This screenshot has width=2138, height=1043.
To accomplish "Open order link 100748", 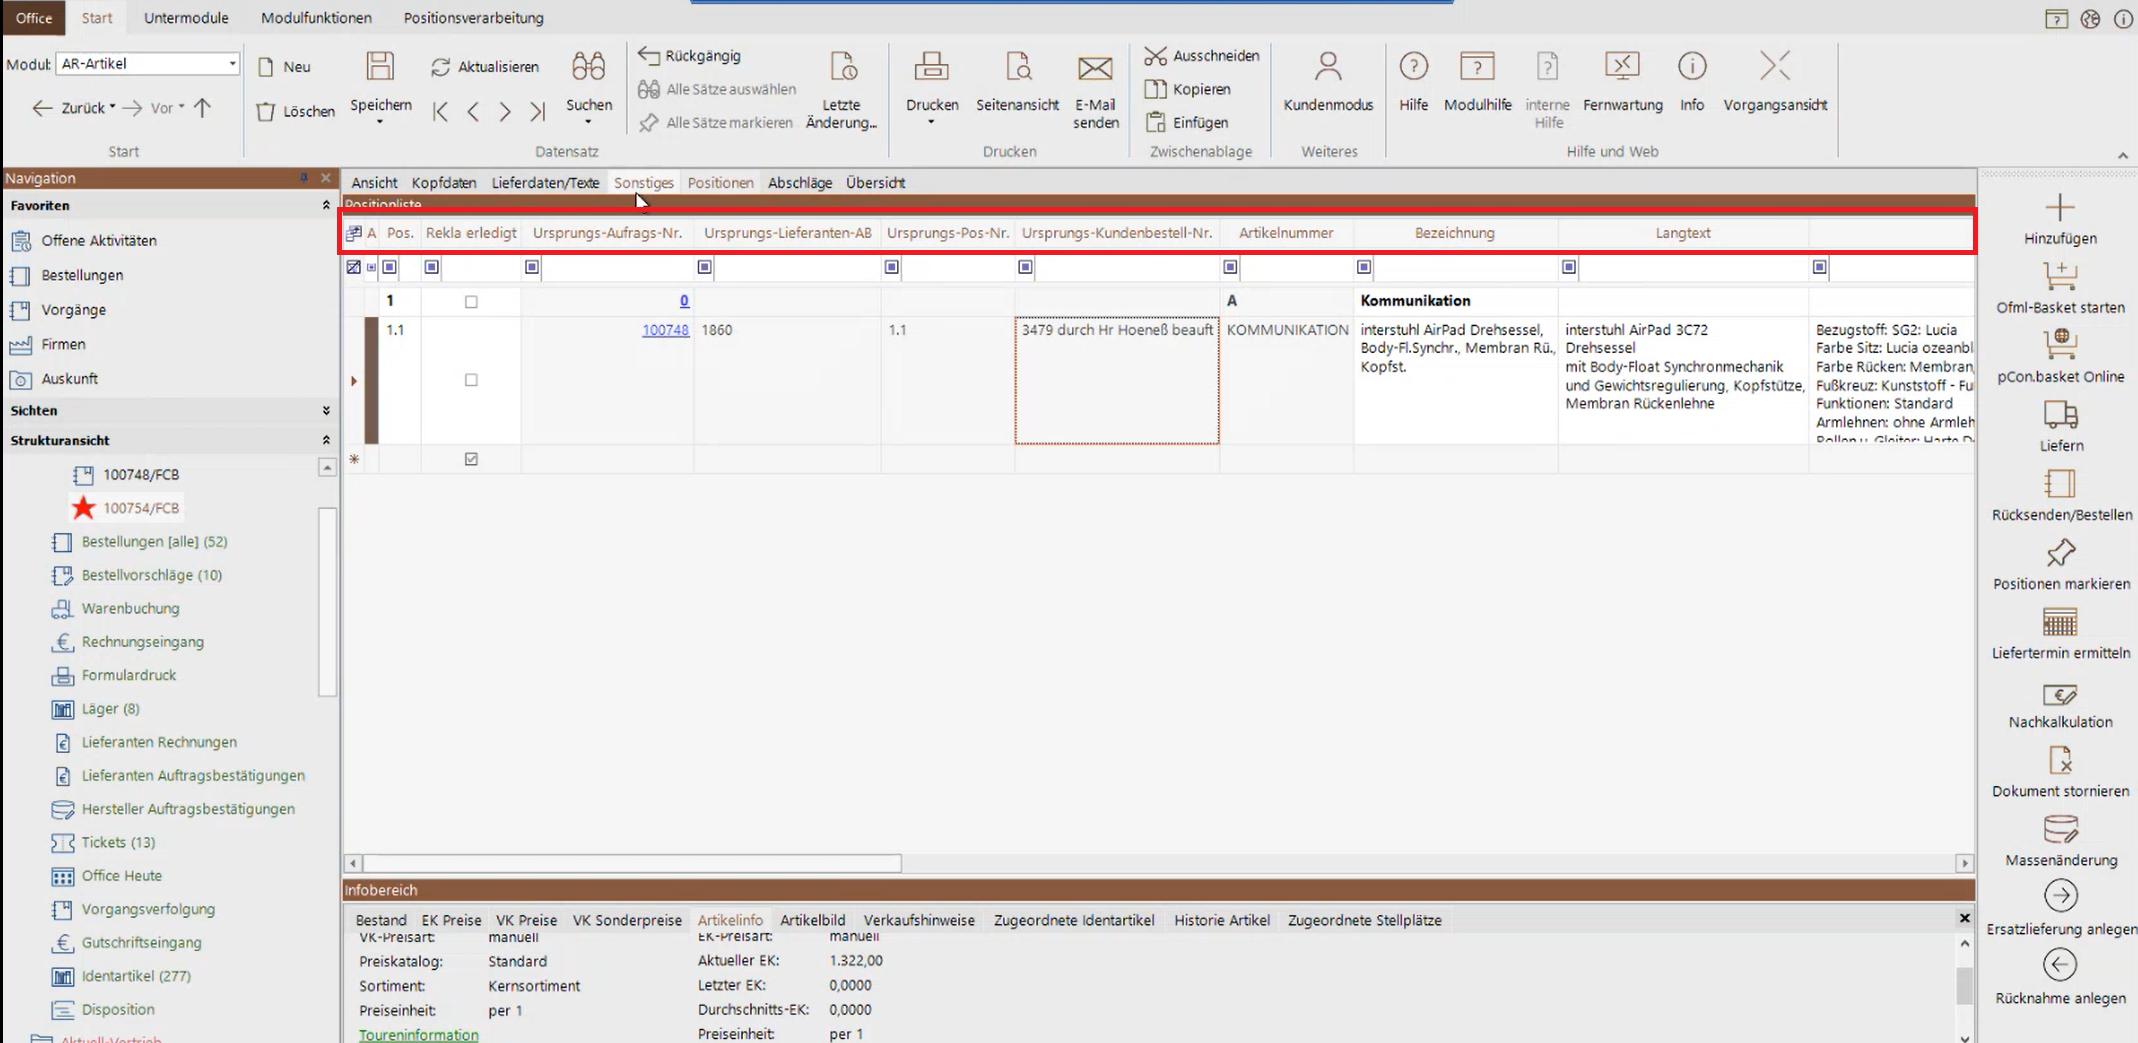I will [665, 330].
